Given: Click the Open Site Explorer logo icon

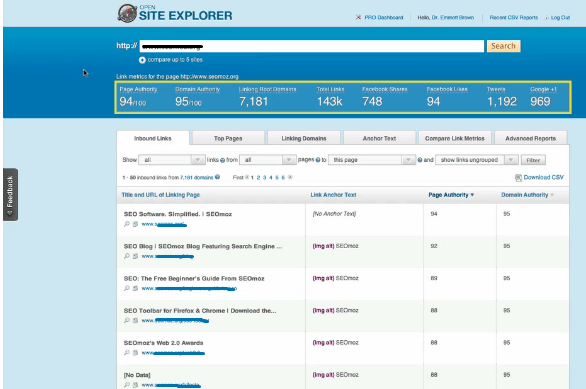Looking at the screenshot, I should pyautogui.click(x=127, y=13).
